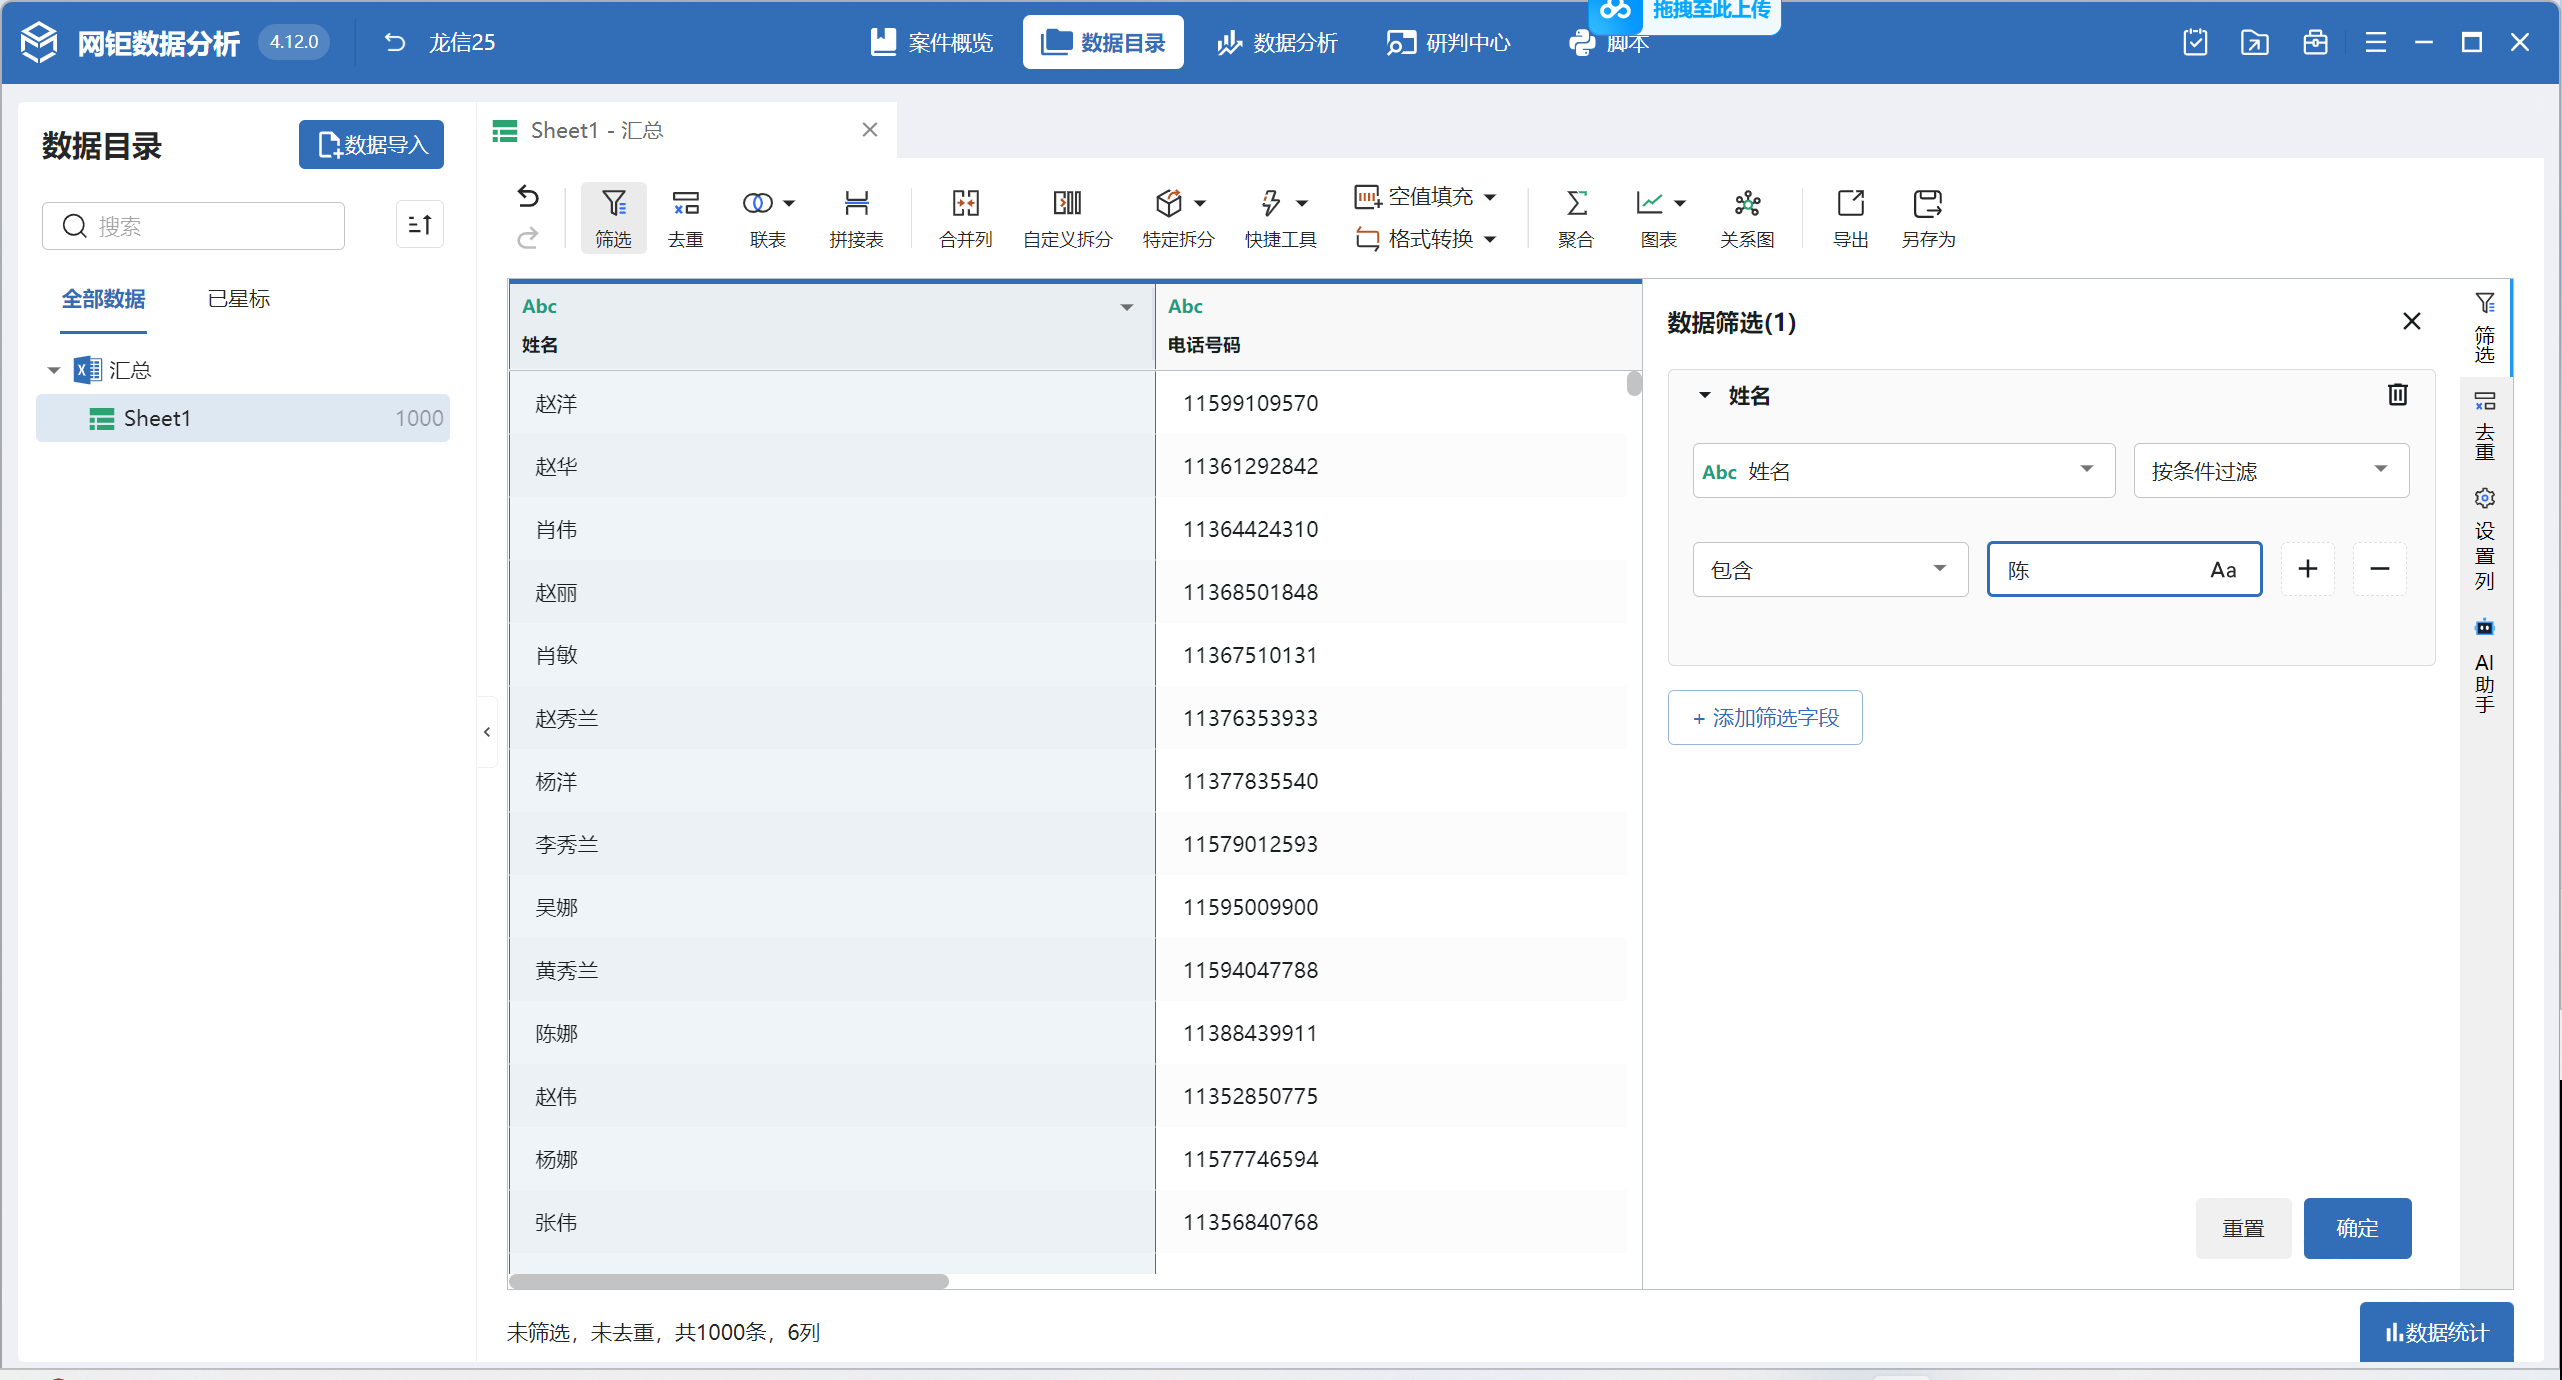Open the 包含 condition dropdown

point(1829,570)
